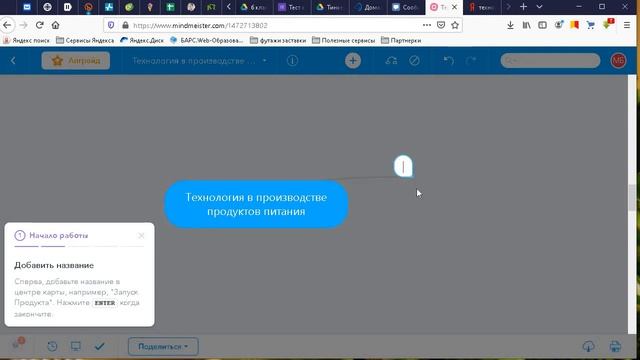
Task: Click the site security padlock icon
Action: (125, 25)
